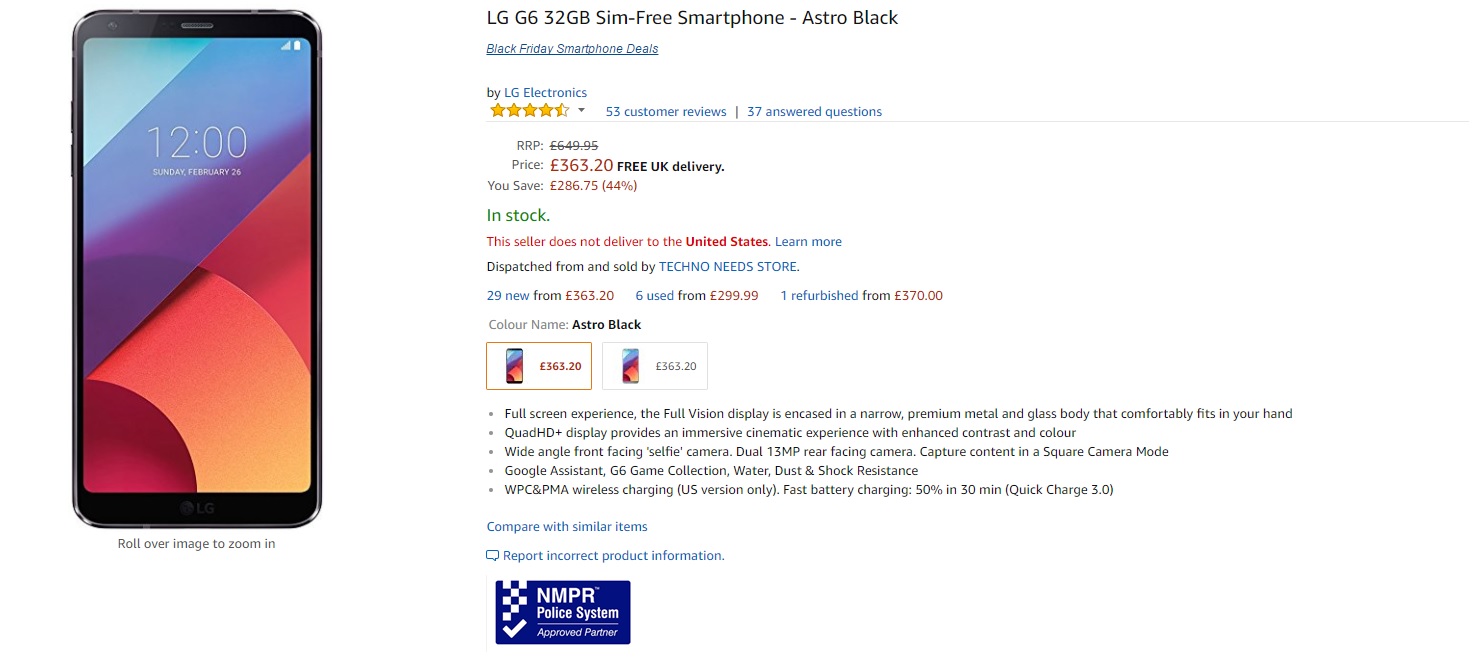The image size is (1477, 657).
Task: Click the speech bubble report icon
Action: 492,556
